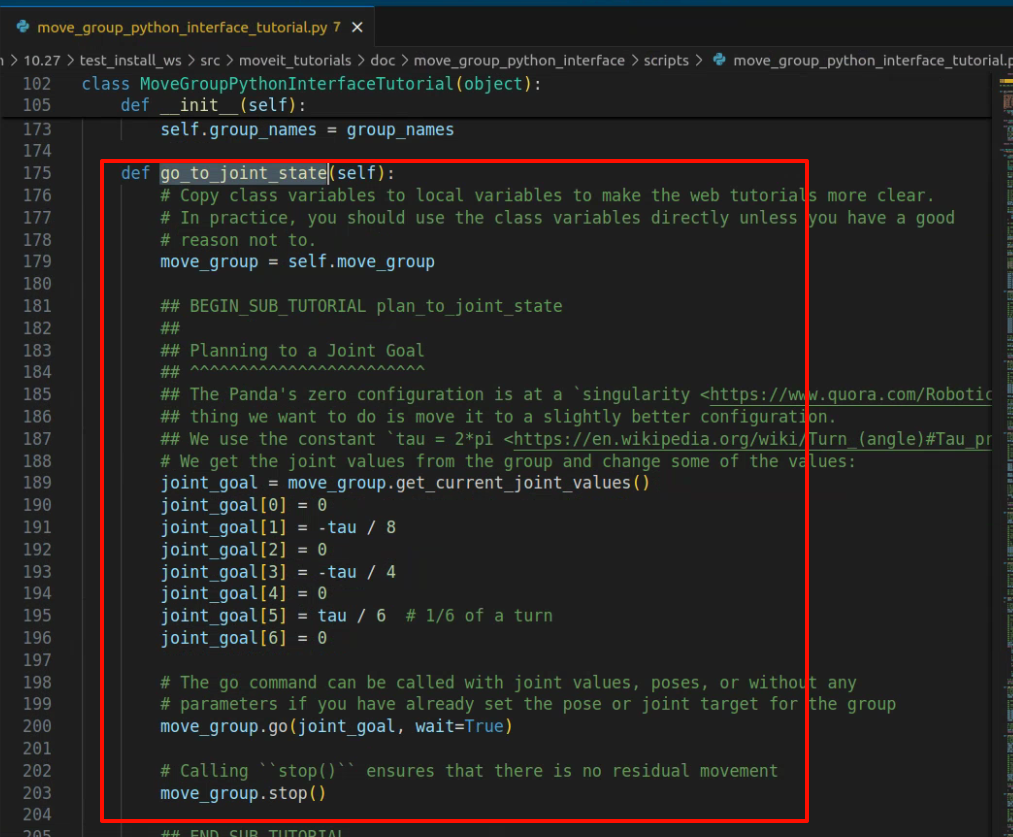Viewport: 1013px width, 837px height.
Task: Click 'move_group = self.move_group' assignment
Action: pos(297,262)
